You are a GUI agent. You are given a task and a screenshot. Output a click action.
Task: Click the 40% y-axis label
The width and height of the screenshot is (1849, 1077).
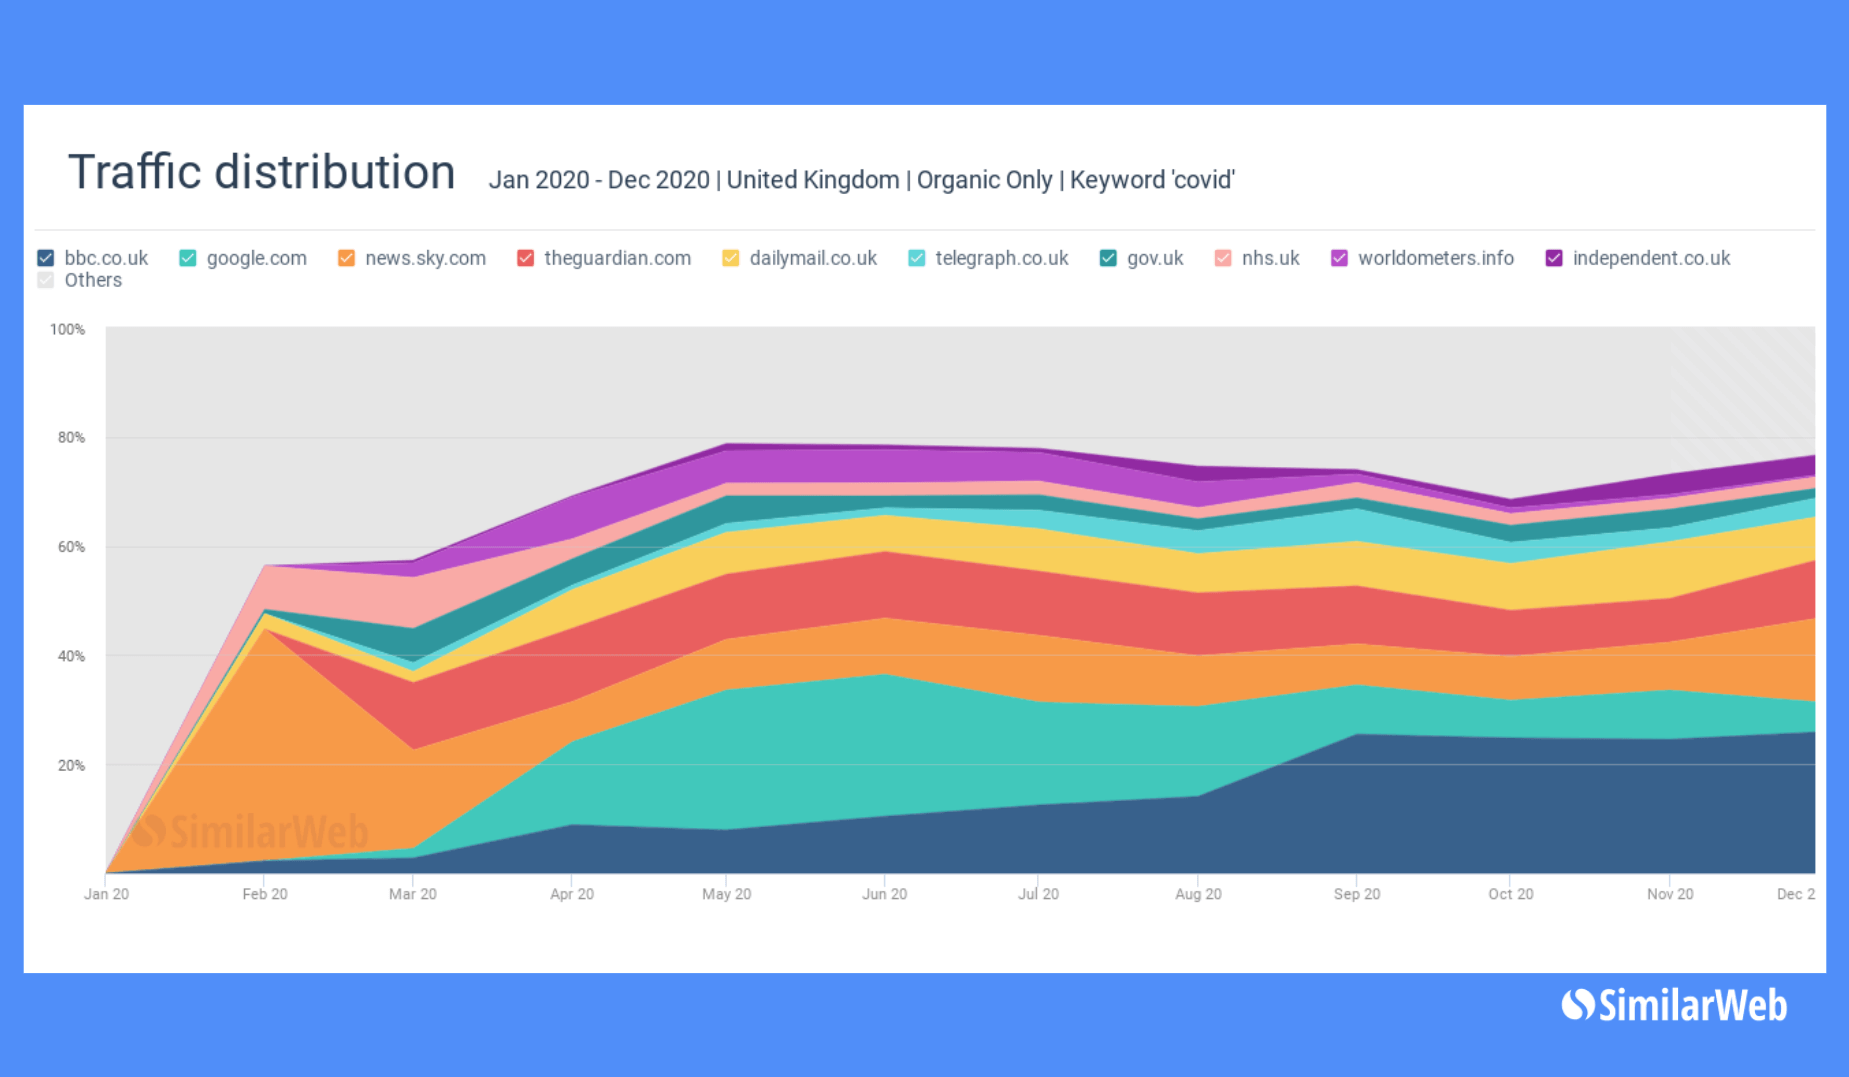(x=71, y=656)
